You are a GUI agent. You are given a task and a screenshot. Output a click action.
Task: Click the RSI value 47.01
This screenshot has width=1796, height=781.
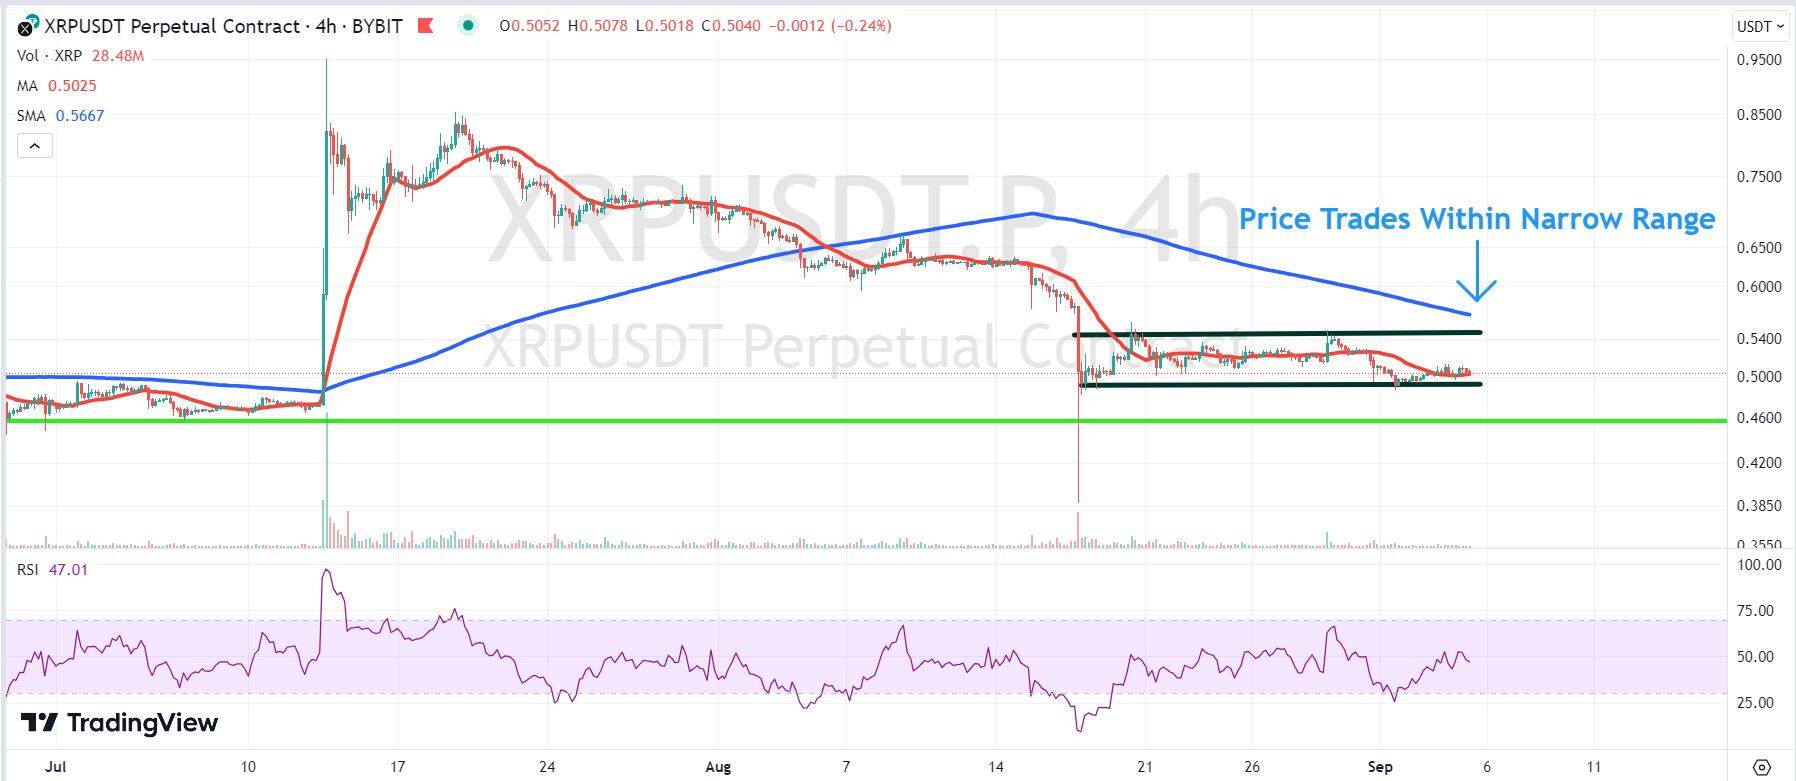click(68, 570)
